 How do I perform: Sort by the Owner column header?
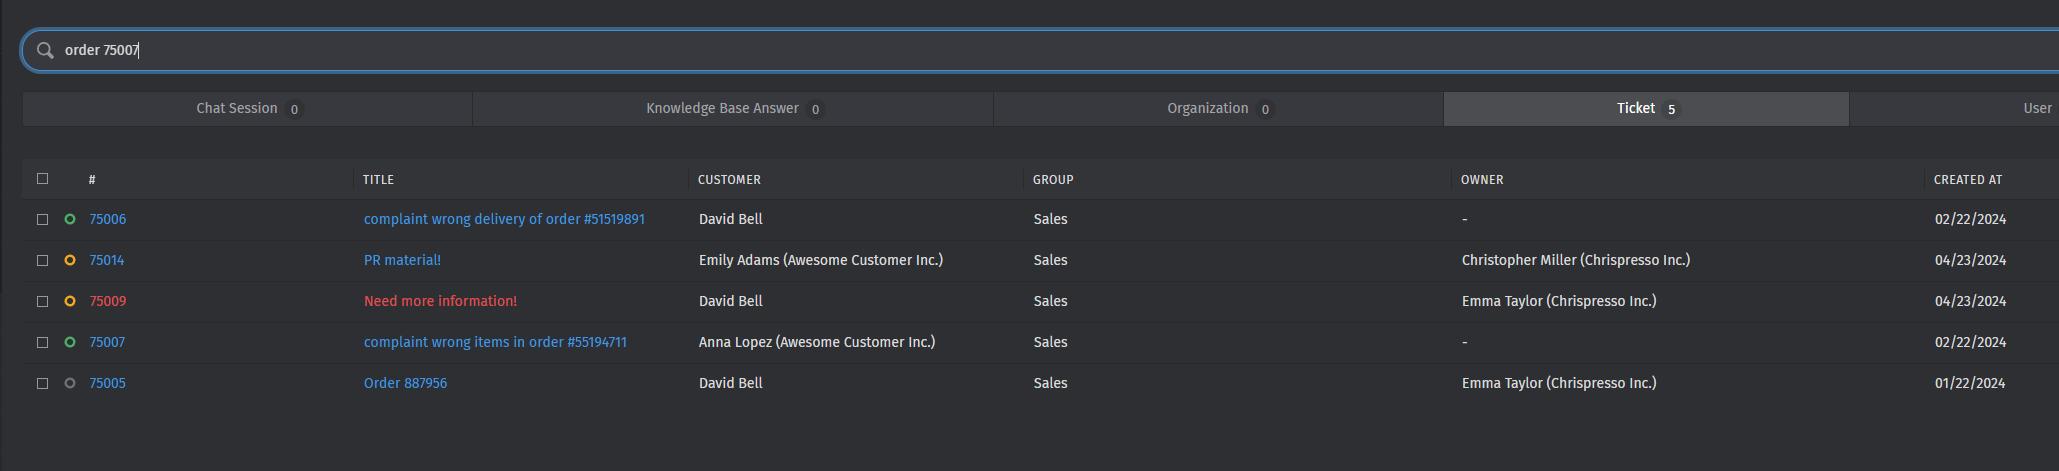click(1482, 180)
